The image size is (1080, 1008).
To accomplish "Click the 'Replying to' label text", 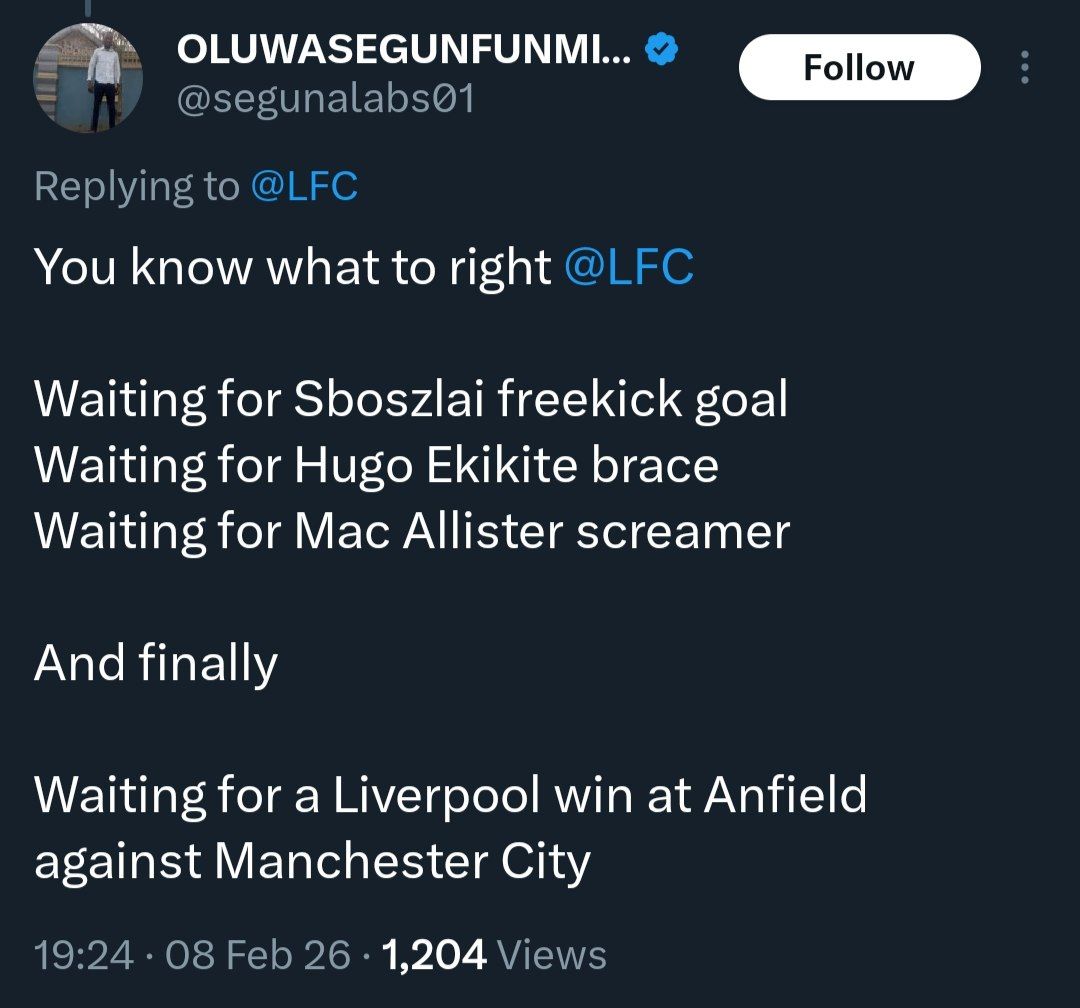I will [137, 187].
